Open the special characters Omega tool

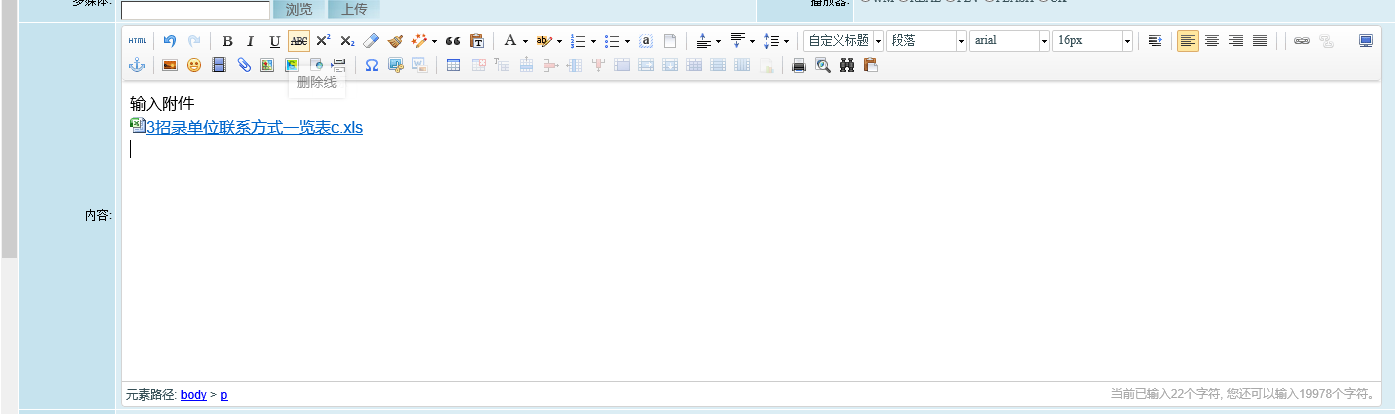(x=372, y=65)
